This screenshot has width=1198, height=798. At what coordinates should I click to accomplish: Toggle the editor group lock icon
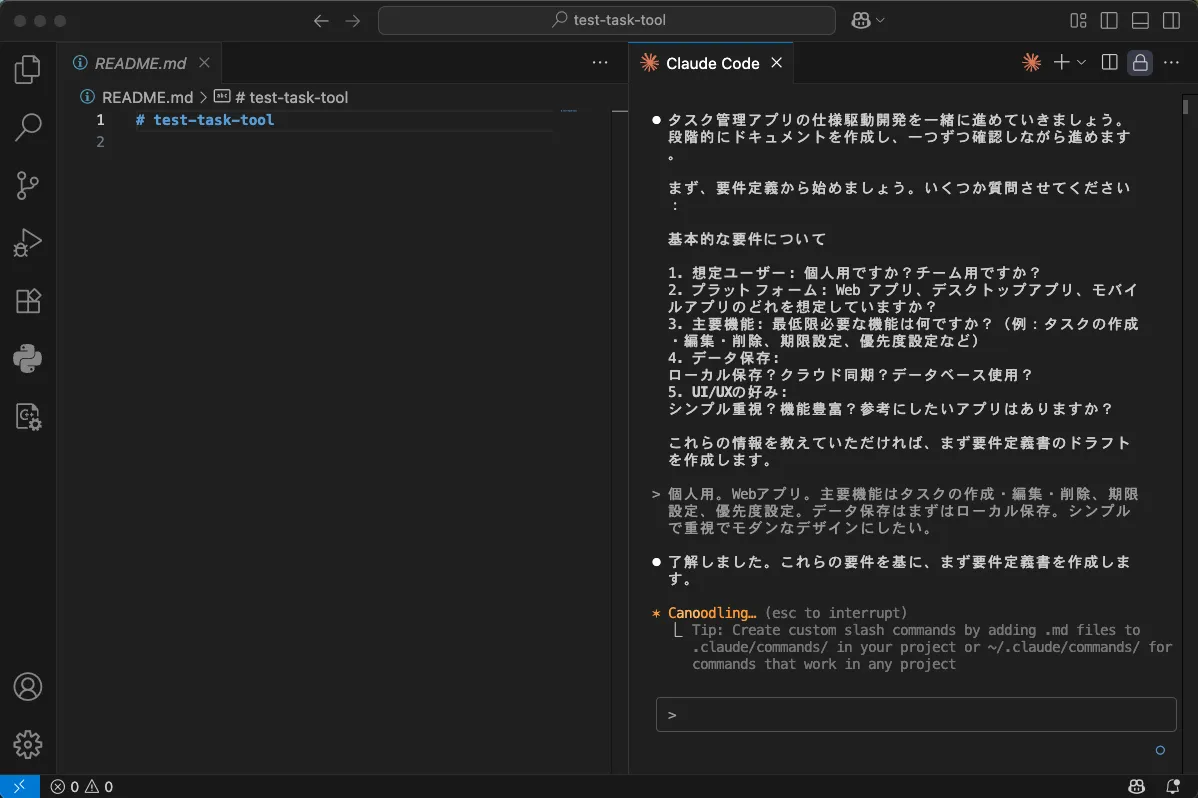tap(1139, 63)
